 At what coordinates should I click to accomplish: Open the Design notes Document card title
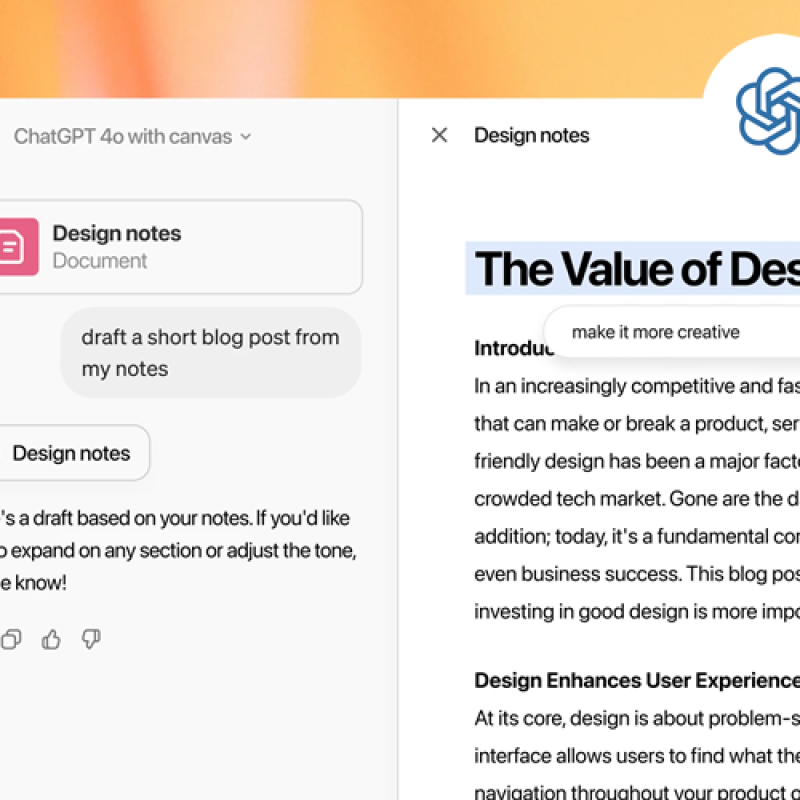pyautogui.click(x=117, y=234)
